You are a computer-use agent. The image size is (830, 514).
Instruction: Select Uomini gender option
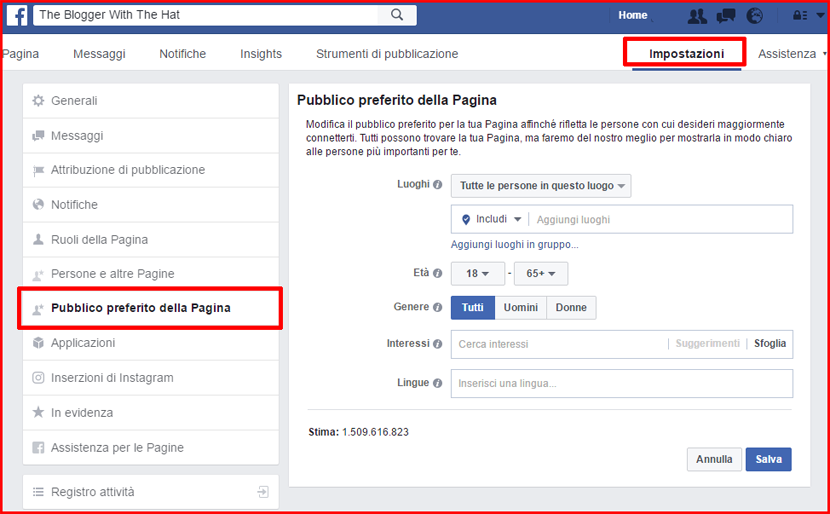coord(520,308)
